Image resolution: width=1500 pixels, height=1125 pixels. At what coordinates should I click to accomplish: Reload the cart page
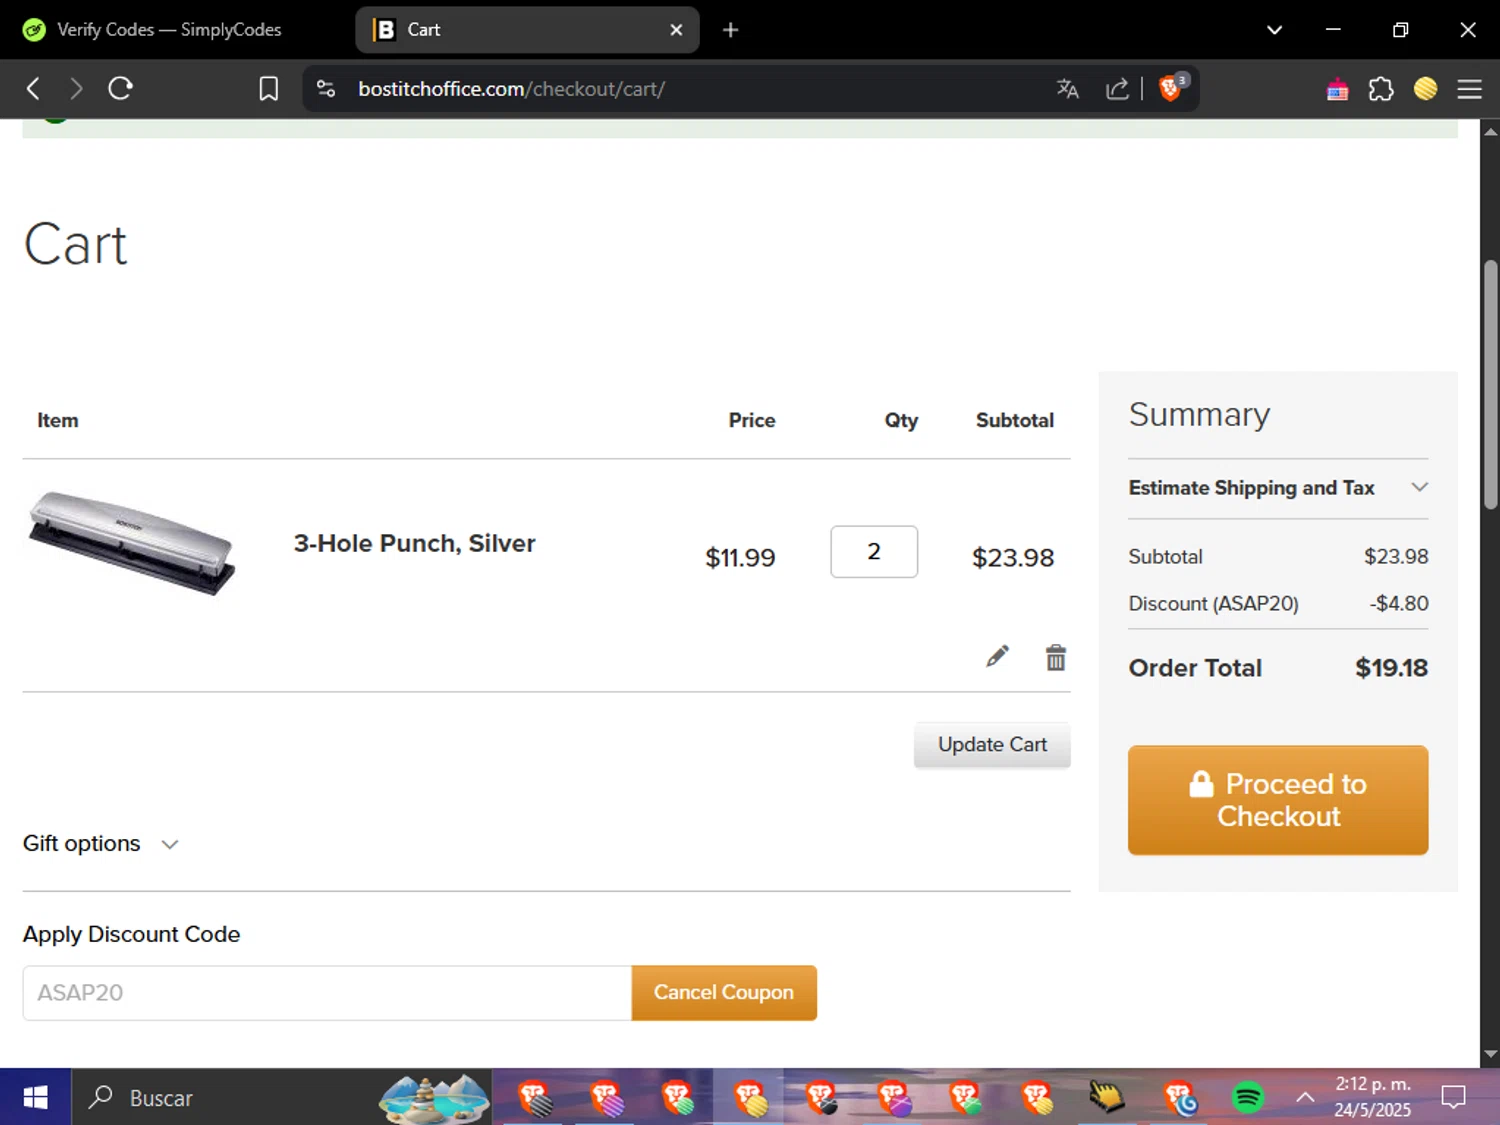(121, 89)
